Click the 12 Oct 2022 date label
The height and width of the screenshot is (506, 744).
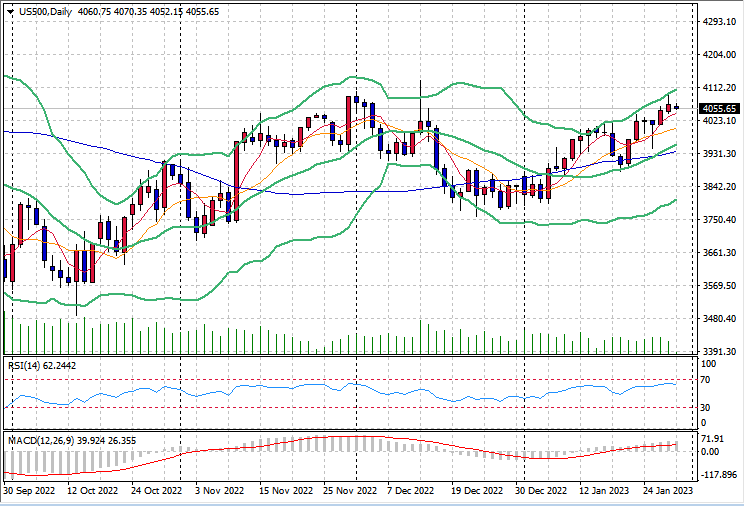point(95,492)
